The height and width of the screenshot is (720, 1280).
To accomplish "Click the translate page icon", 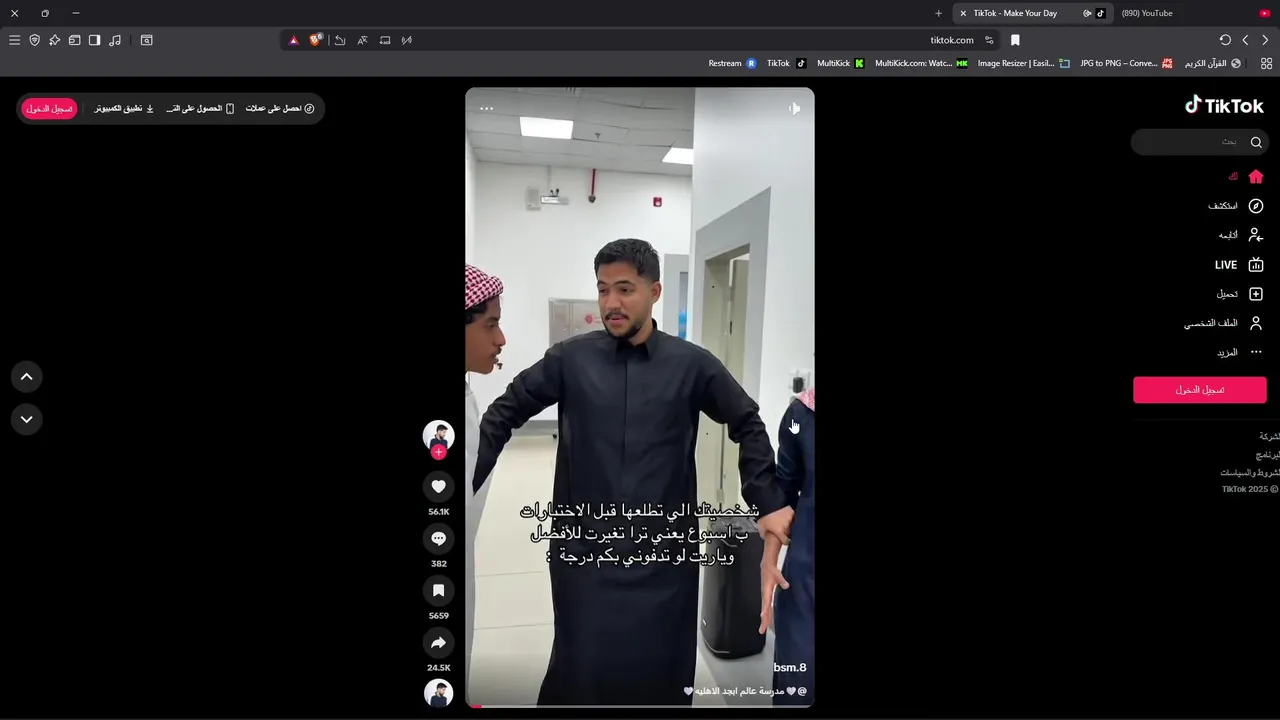I will (362, 40).
